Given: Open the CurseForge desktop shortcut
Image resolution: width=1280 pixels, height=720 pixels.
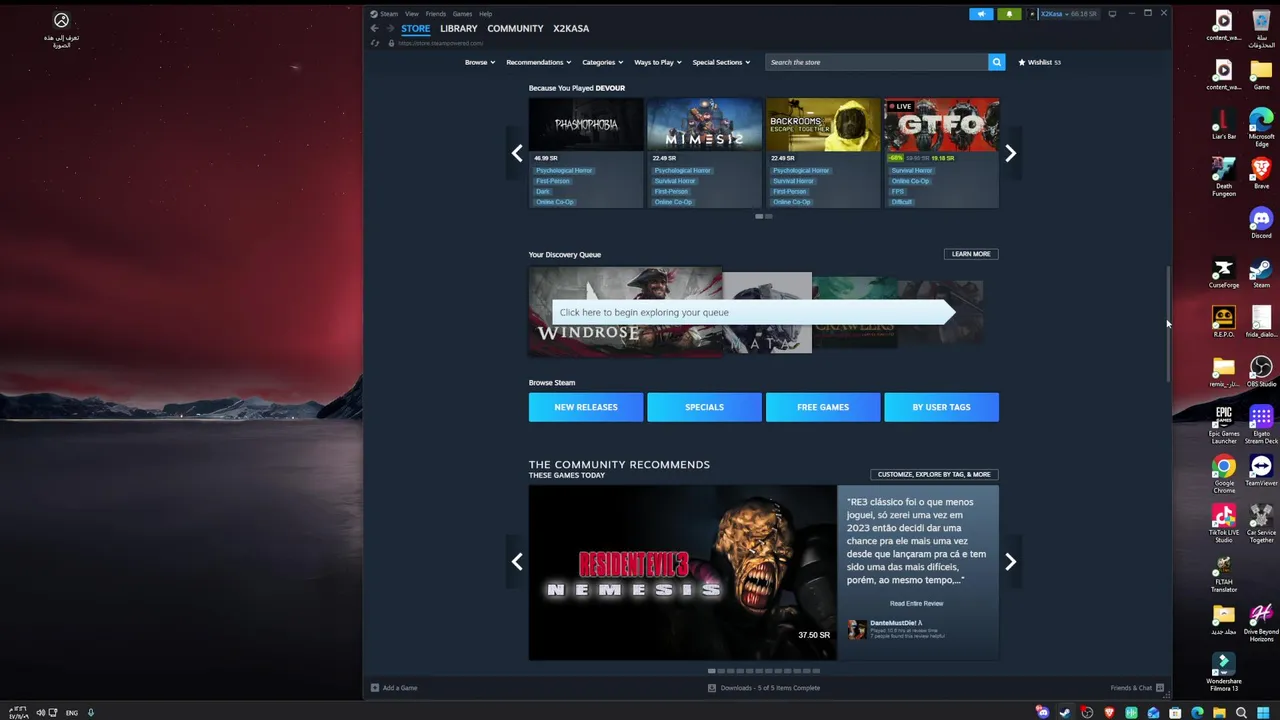Looking at the screenshot, I should click(1224, 273).
